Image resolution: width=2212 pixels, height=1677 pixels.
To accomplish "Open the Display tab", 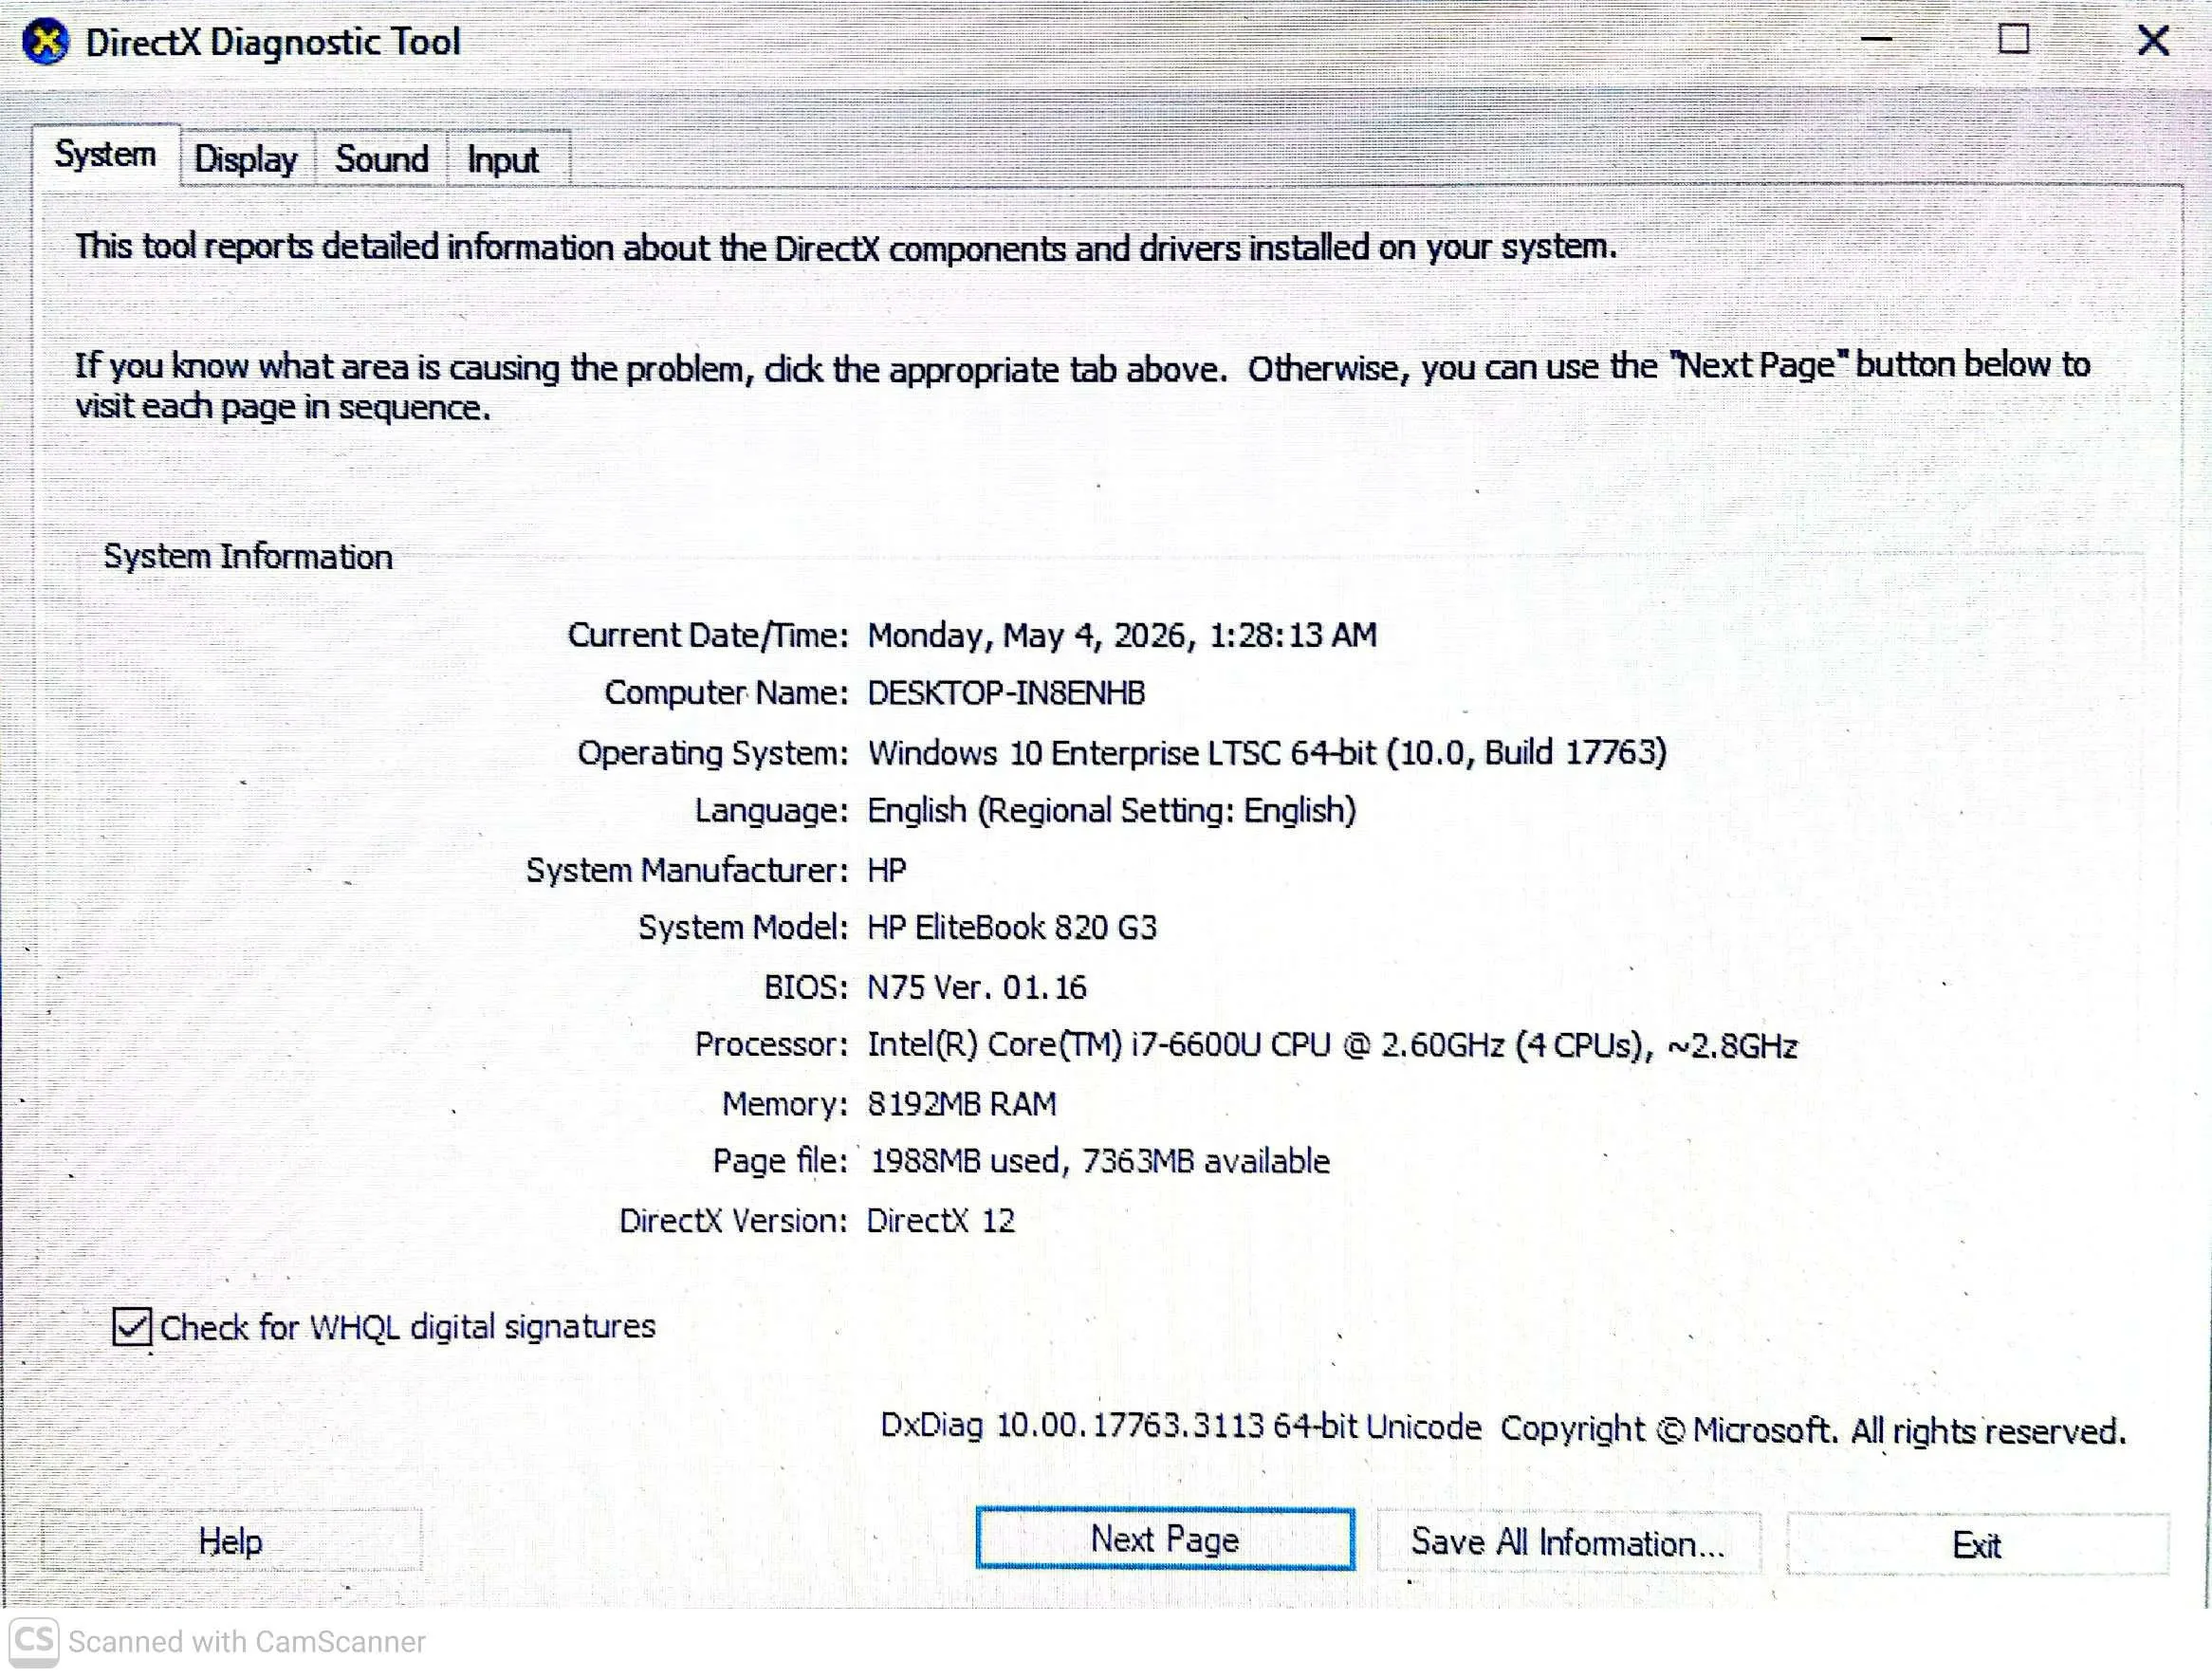I will 246,159.
